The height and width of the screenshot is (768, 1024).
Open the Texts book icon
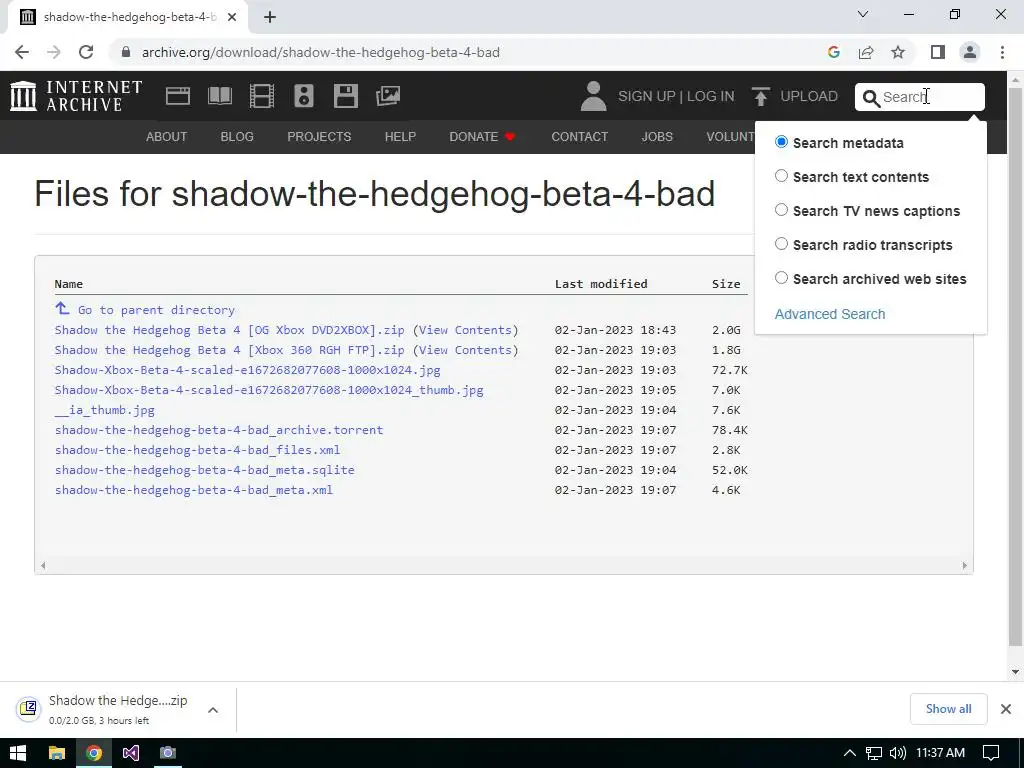click(219, 96)
